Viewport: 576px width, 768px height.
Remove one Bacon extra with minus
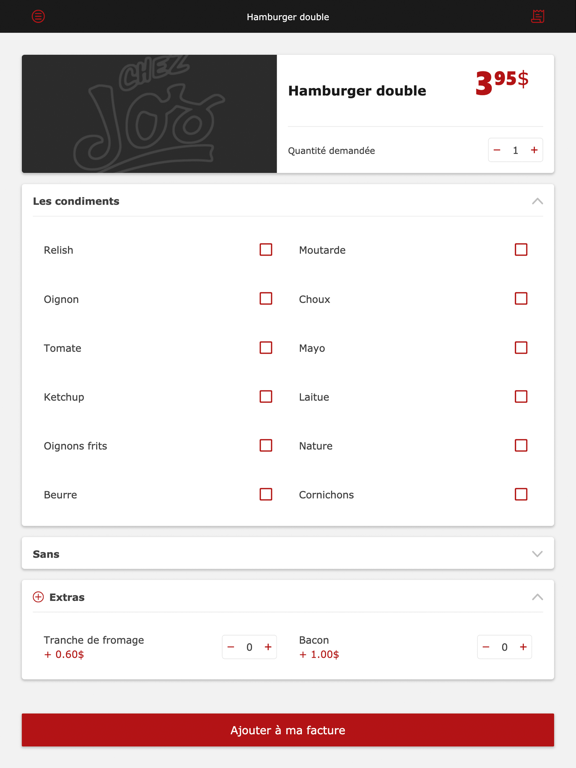(486, 647)
